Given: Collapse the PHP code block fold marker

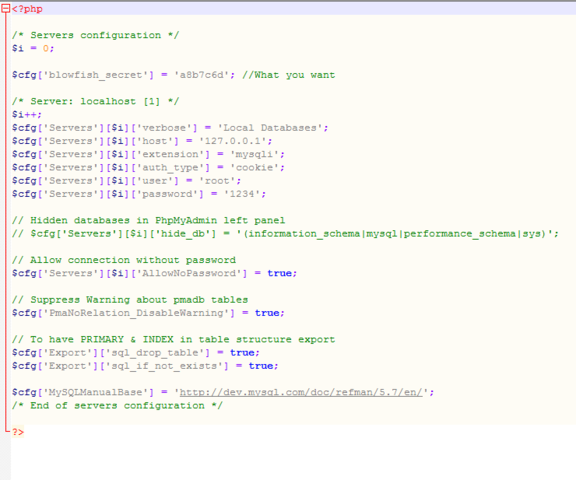Looking at the screenshot, I should point(6,9).
